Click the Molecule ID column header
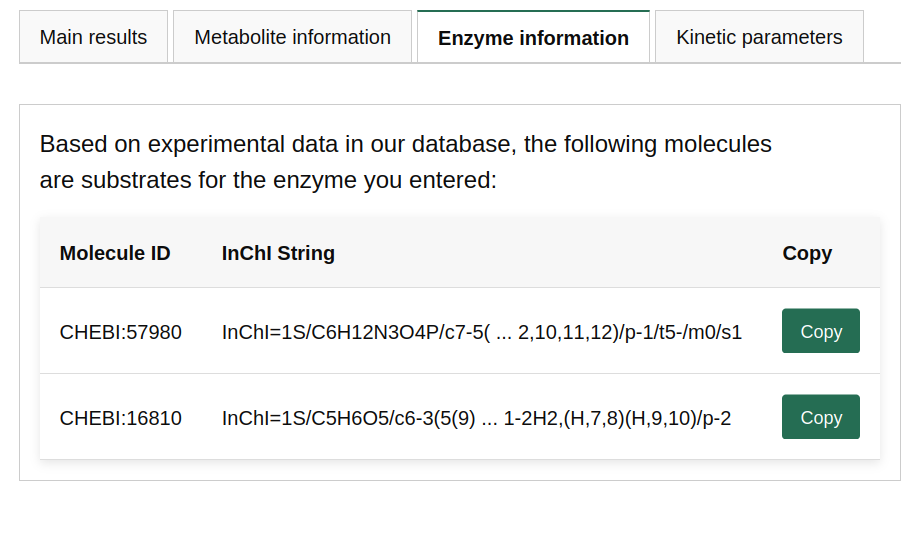 tap(115, 253)
